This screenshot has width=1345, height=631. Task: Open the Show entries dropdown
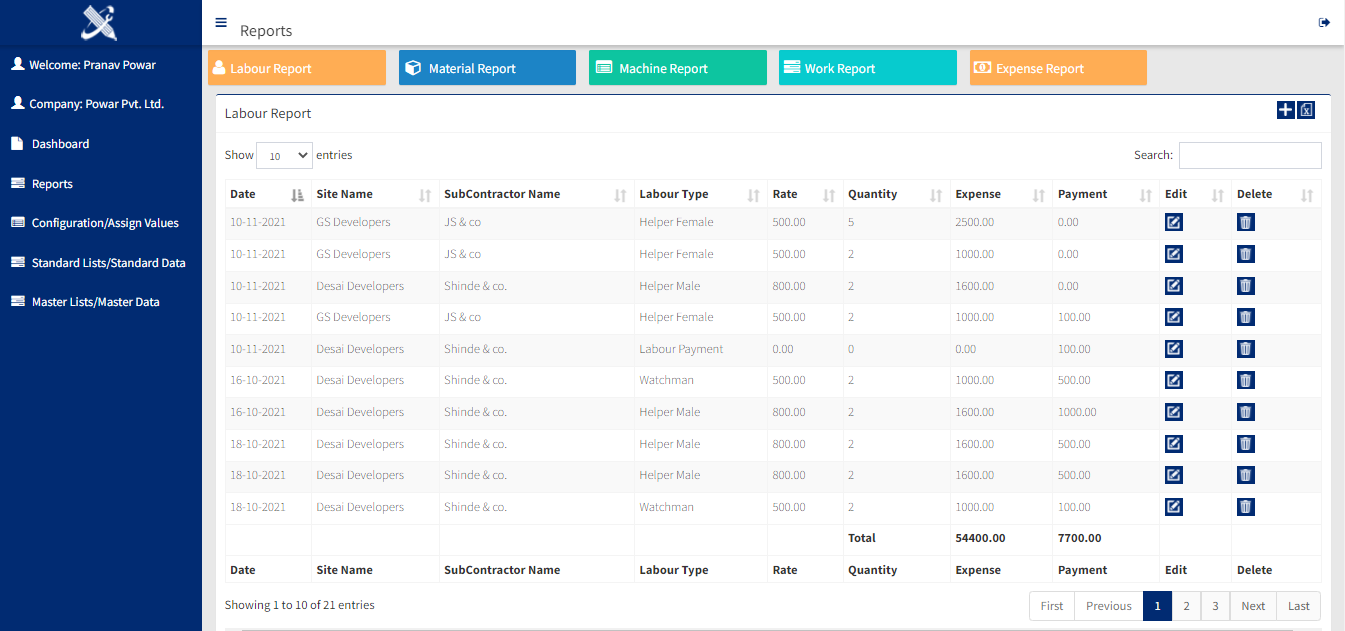[x=284, y=156]
